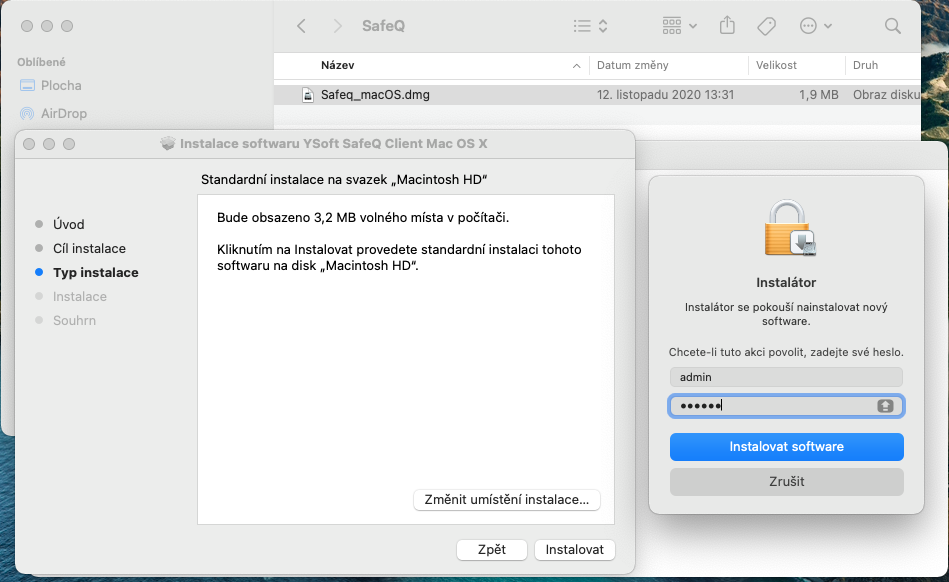
Task: Open the Tags icon in Finder toolbar
Action: click(766, 26)
